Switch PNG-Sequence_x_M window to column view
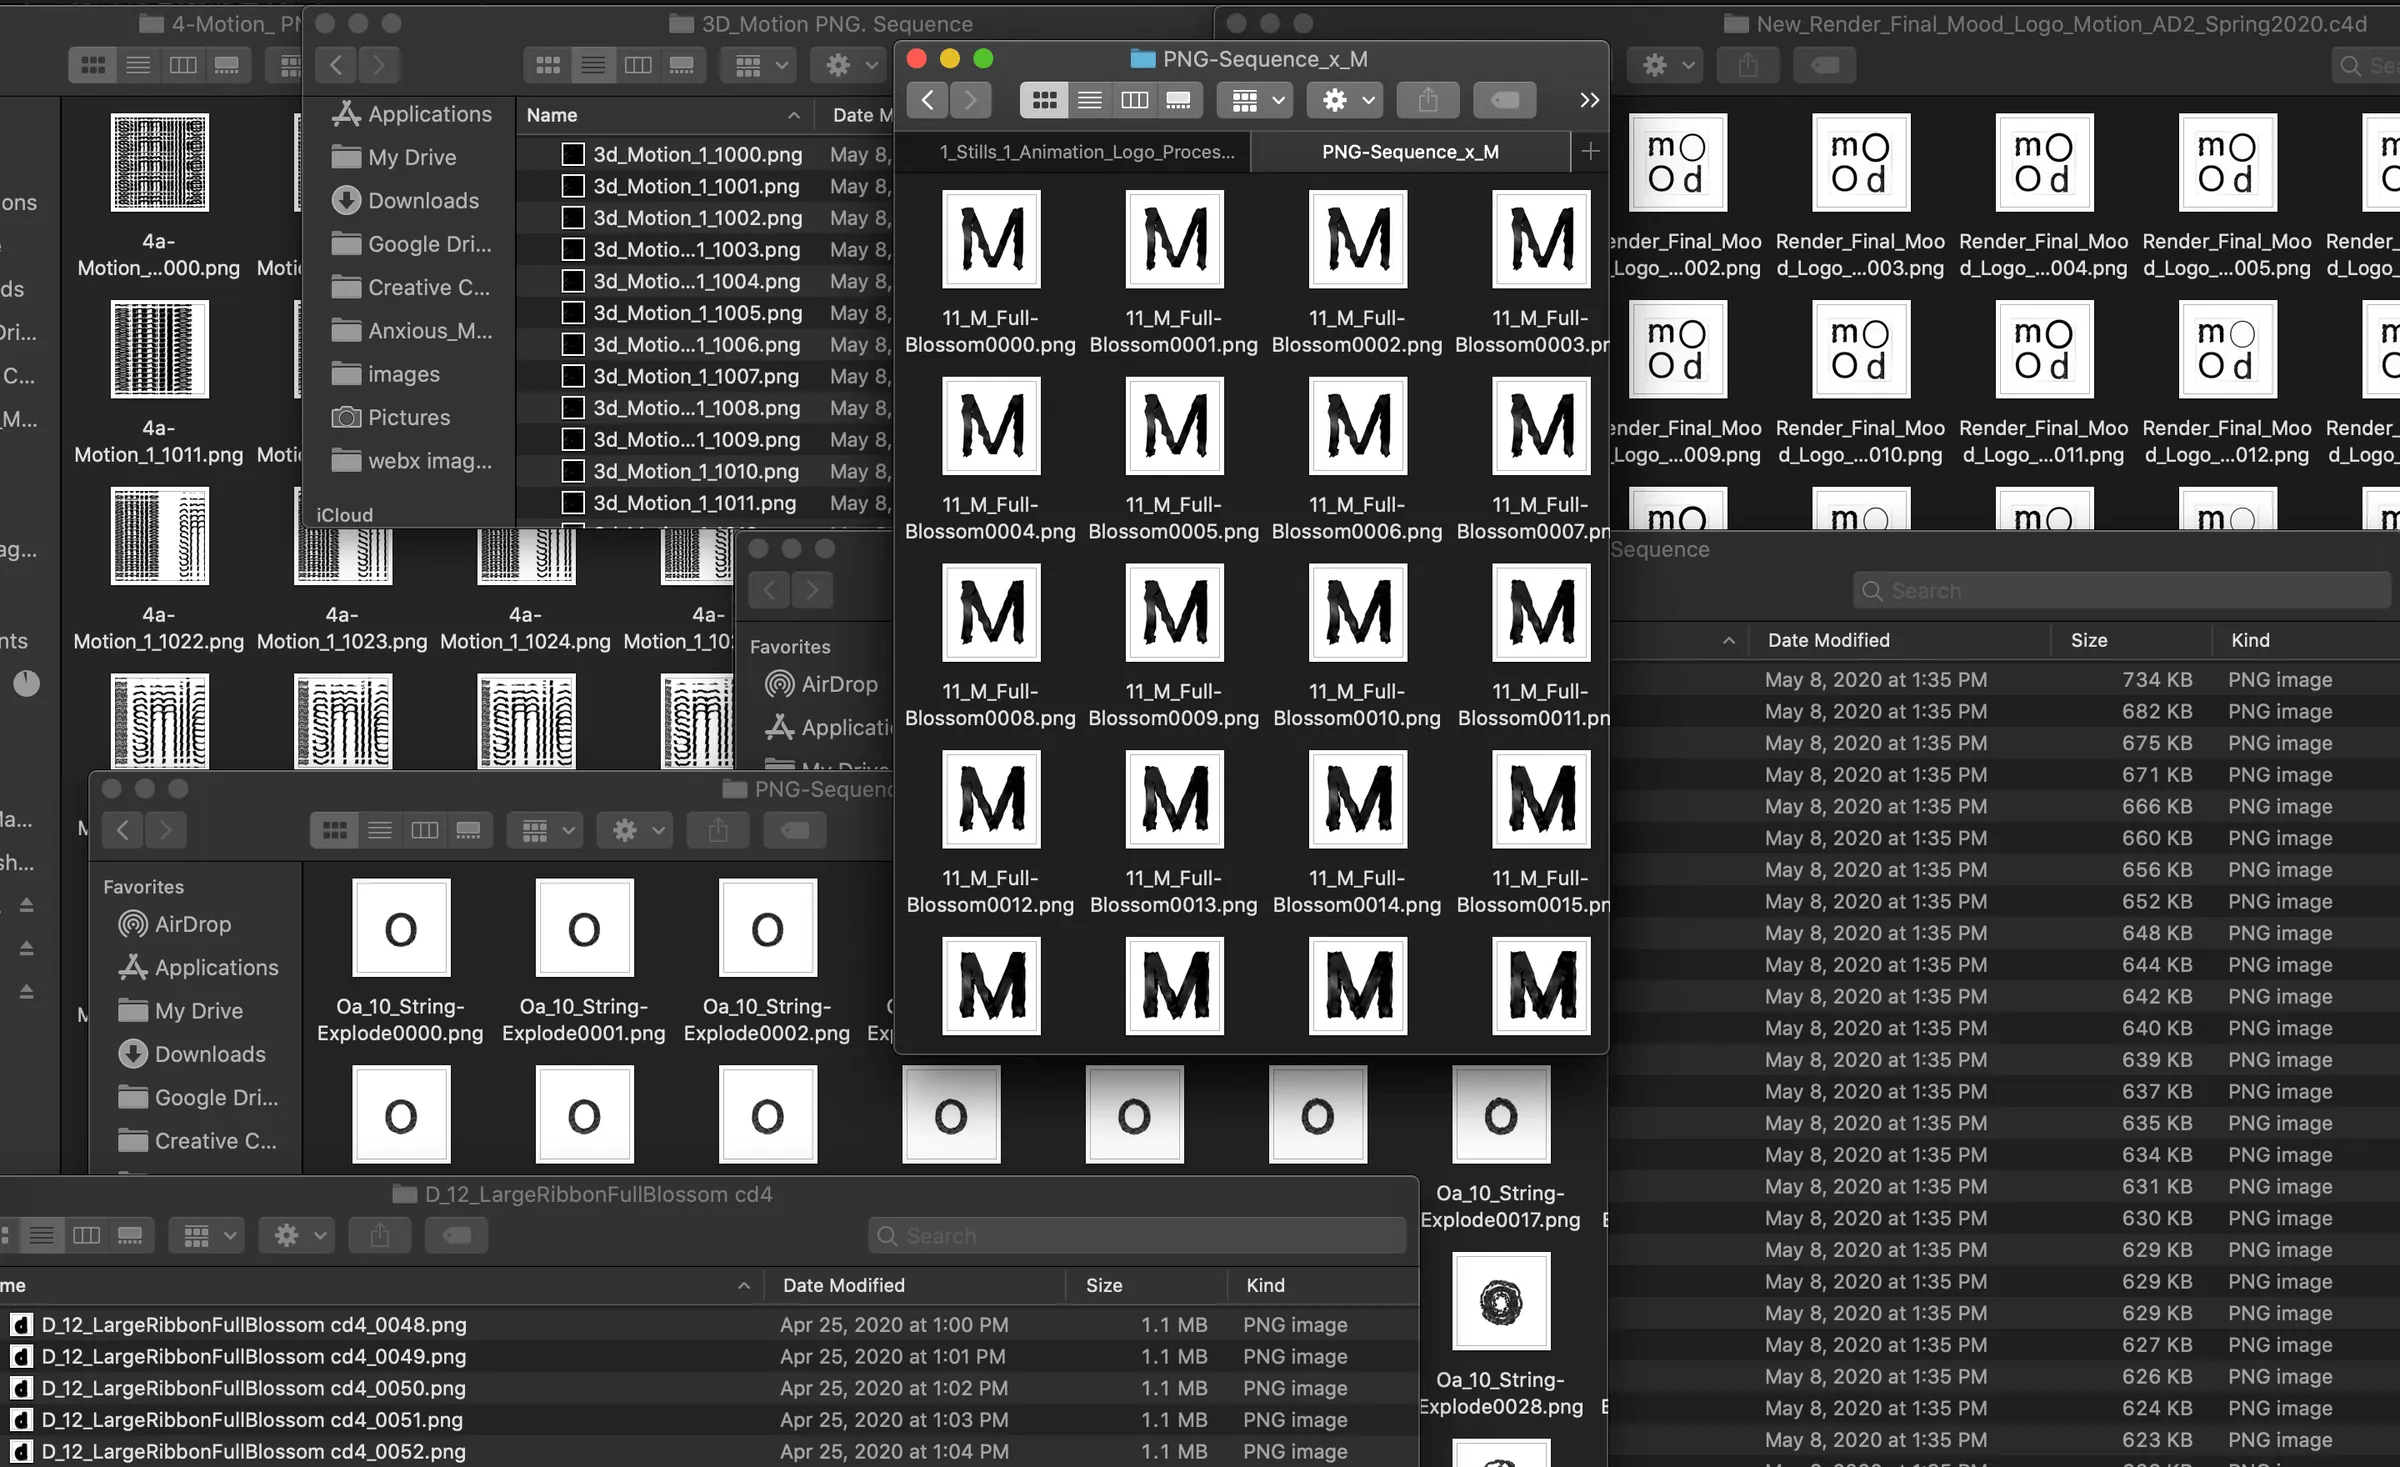 (1135, 100)
